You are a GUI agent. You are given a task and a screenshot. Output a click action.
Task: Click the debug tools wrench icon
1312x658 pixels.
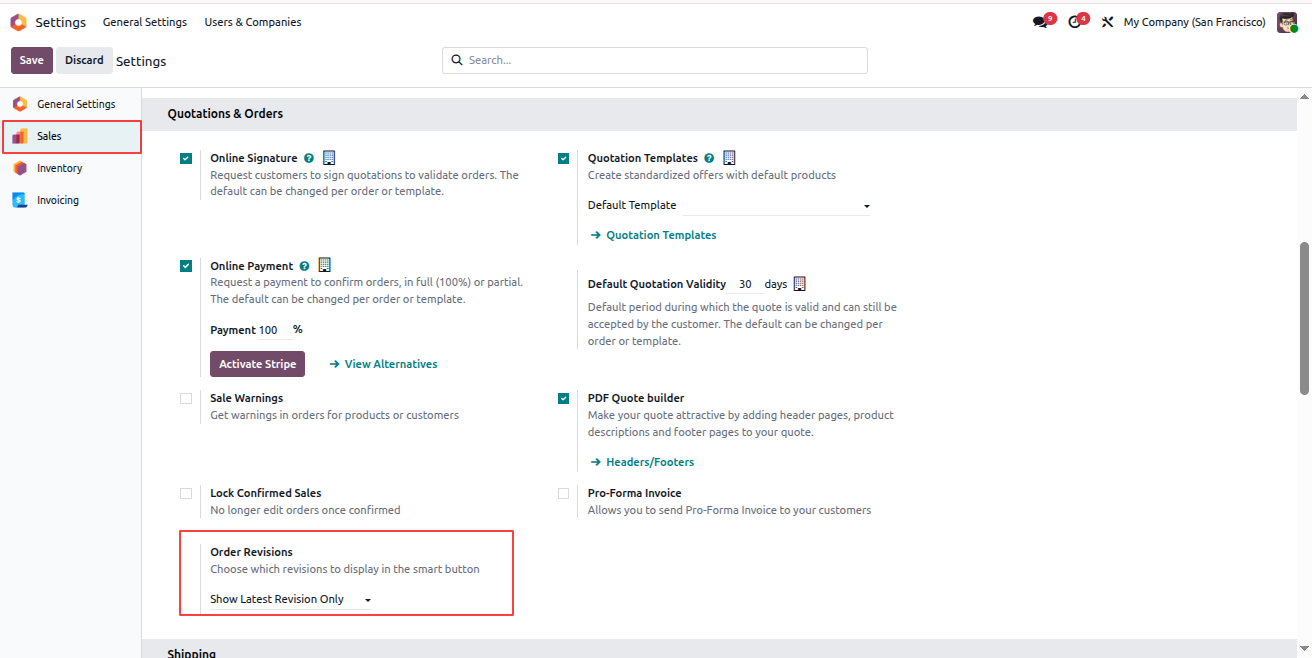pos(1107,22)
